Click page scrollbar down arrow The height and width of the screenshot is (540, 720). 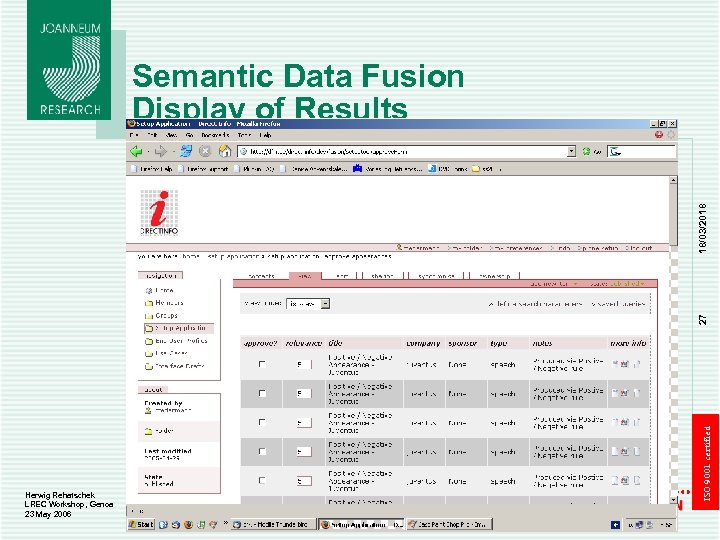coord(673,500)
